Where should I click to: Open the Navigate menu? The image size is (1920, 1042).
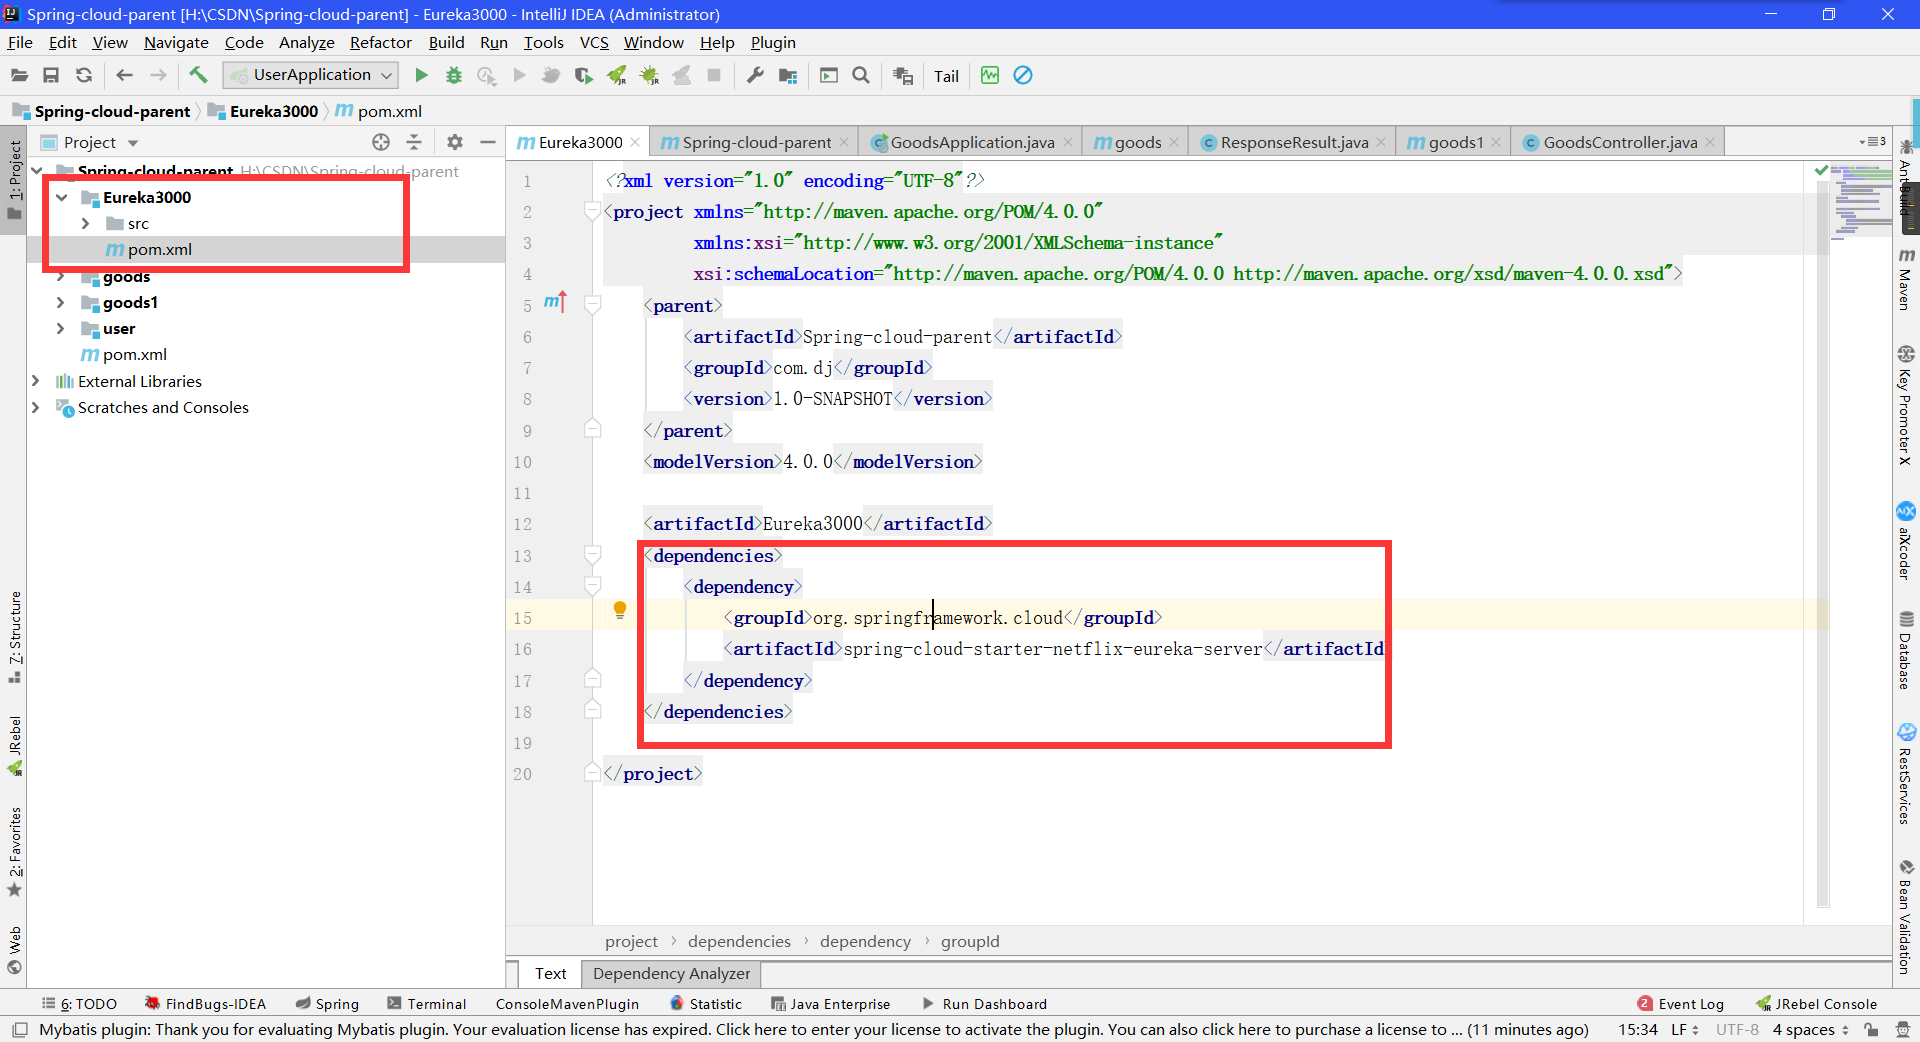pos(176,42)
